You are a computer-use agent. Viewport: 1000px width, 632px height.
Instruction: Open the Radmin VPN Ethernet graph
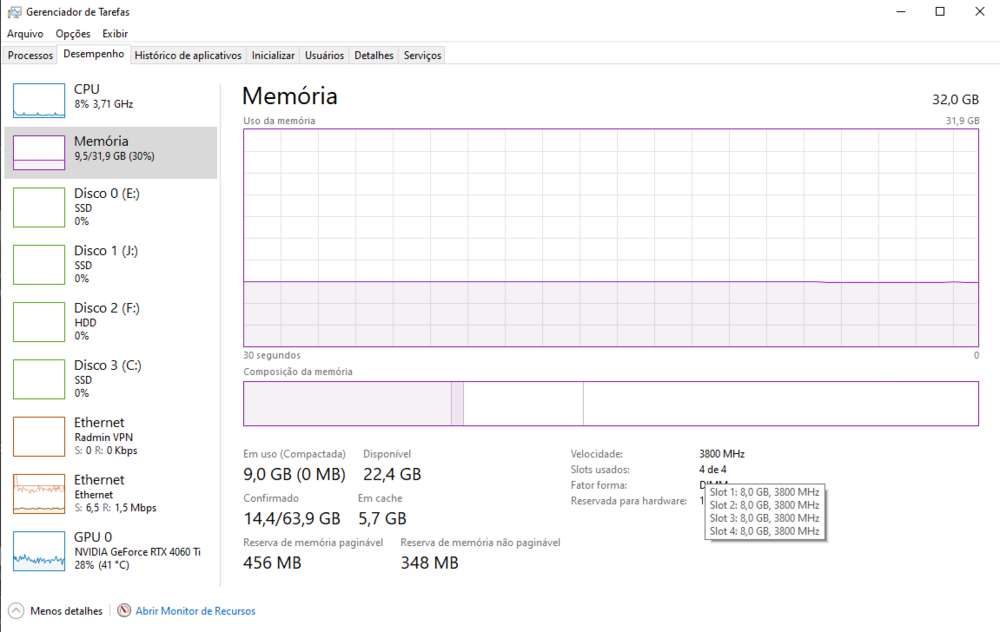39,436
